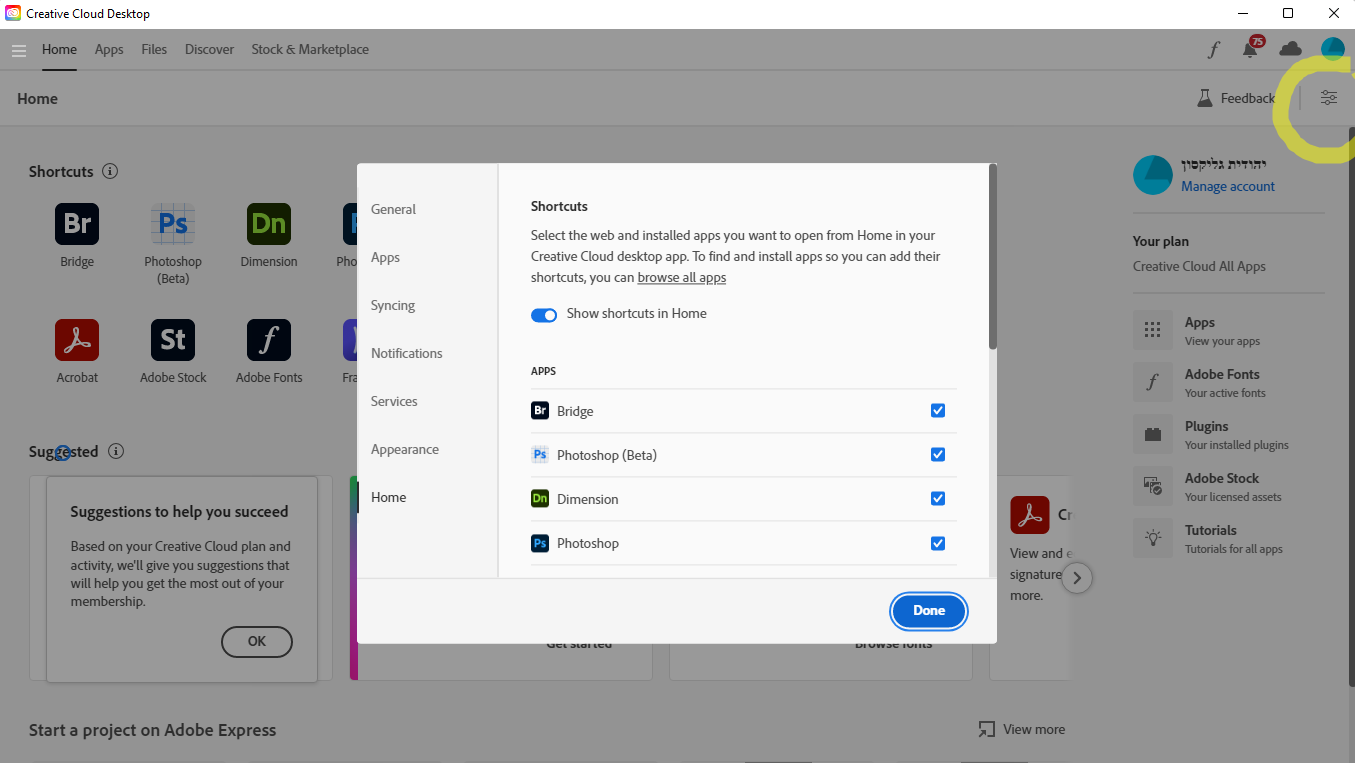This screenshot has height=763, width=1355.
Task: Uncheck the Dimension shortcut checkbox
Action: [x=938, y=498]
